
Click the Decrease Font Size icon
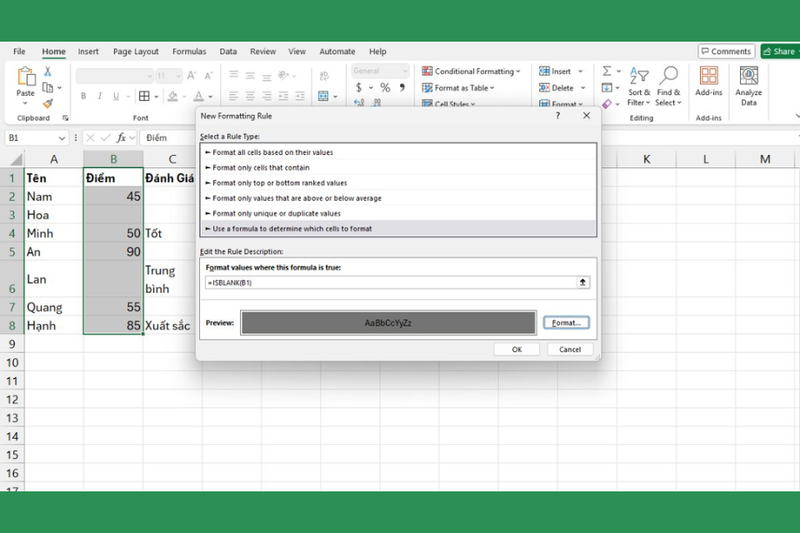coord(208,75)
